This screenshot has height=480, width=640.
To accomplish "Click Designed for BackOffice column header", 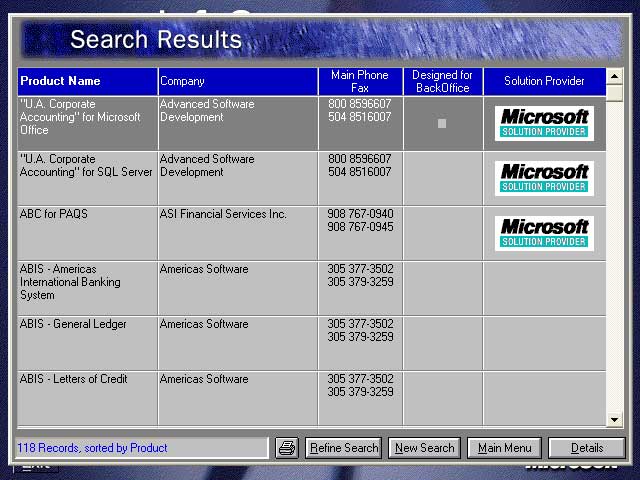I will coord(443,82).
